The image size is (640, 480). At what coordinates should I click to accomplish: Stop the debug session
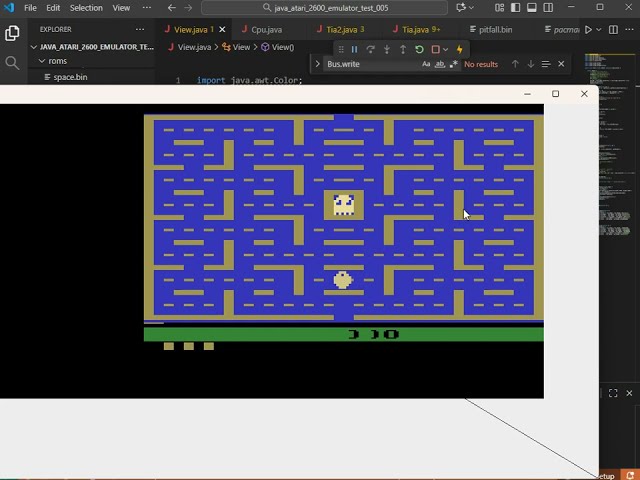coord(436,49)
